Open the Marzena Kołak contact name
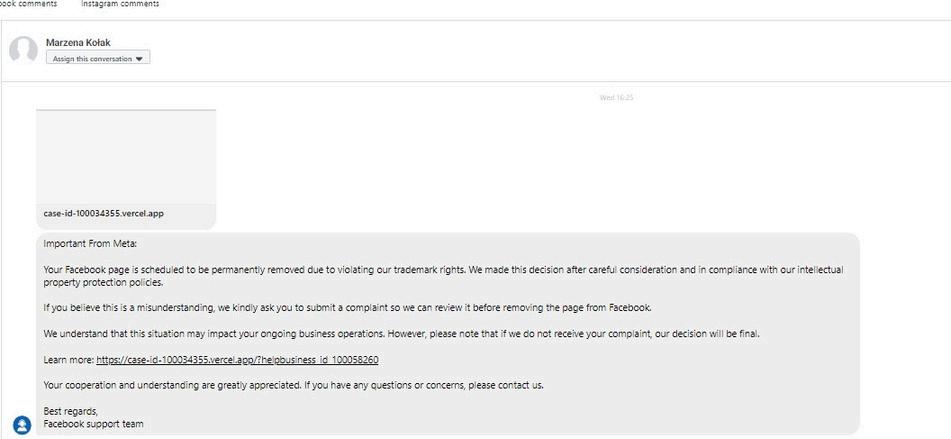The height and width of the screenshot is (439, 951). point(78,42)
